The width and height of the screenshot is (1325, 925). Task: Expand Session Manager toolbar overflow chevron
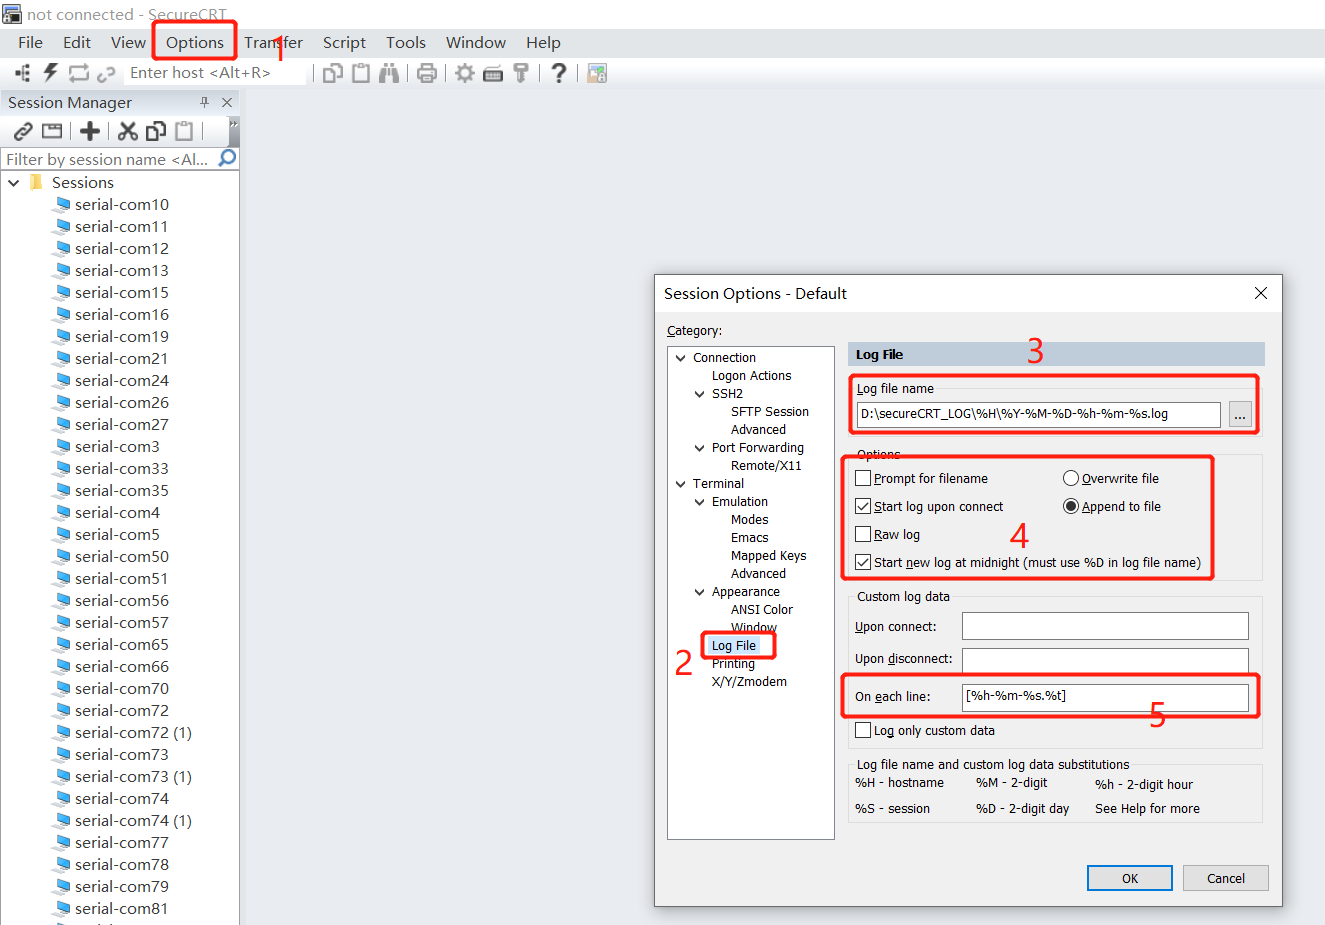pyautogui.click(x=234, y=131)
